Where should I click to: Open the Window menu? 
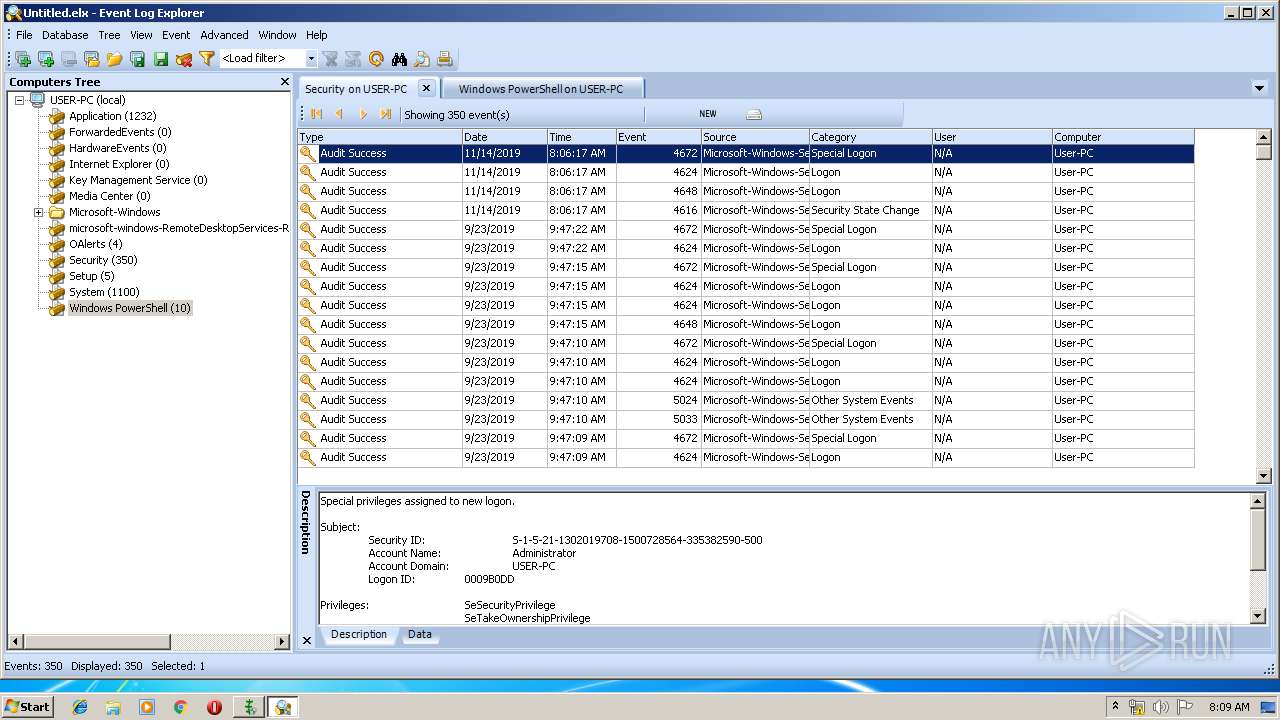277,35
